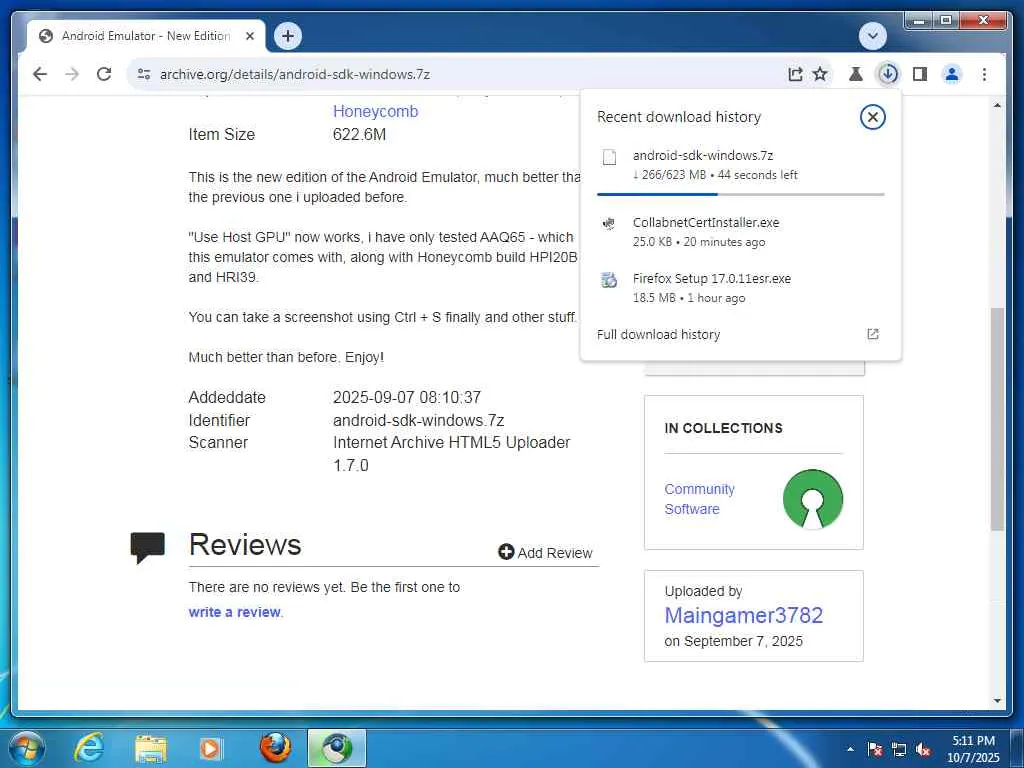
Task: Click the forward navigation arrow
Action: point(72,74)
